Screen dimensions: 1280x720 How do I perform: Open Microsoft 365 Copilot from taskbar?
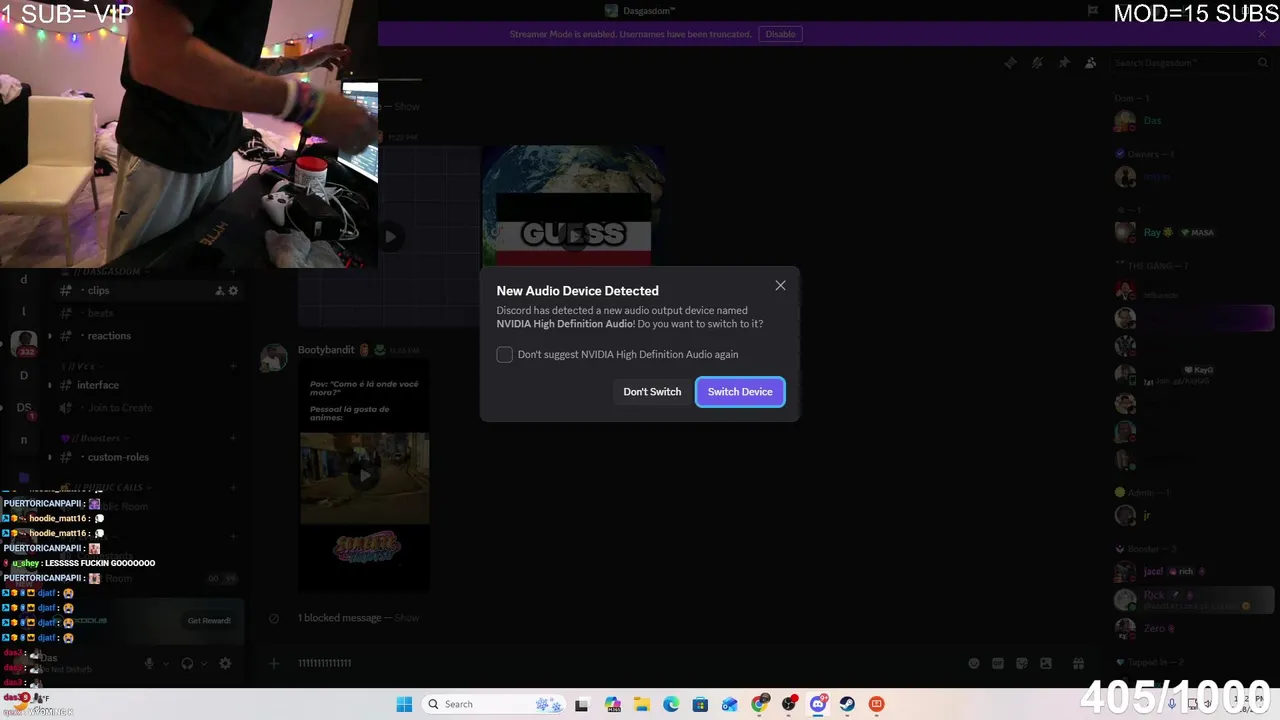point(612,705)
